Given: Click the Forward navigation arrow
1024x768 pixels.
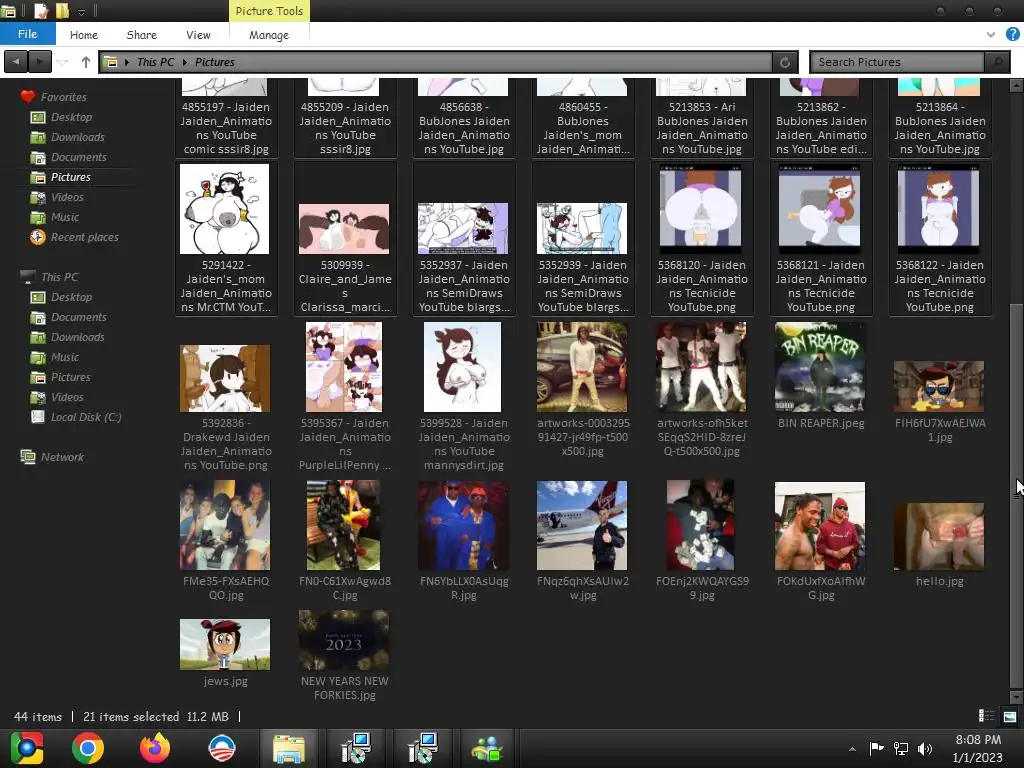Looking at the screenshot, I should click(39, 62).
